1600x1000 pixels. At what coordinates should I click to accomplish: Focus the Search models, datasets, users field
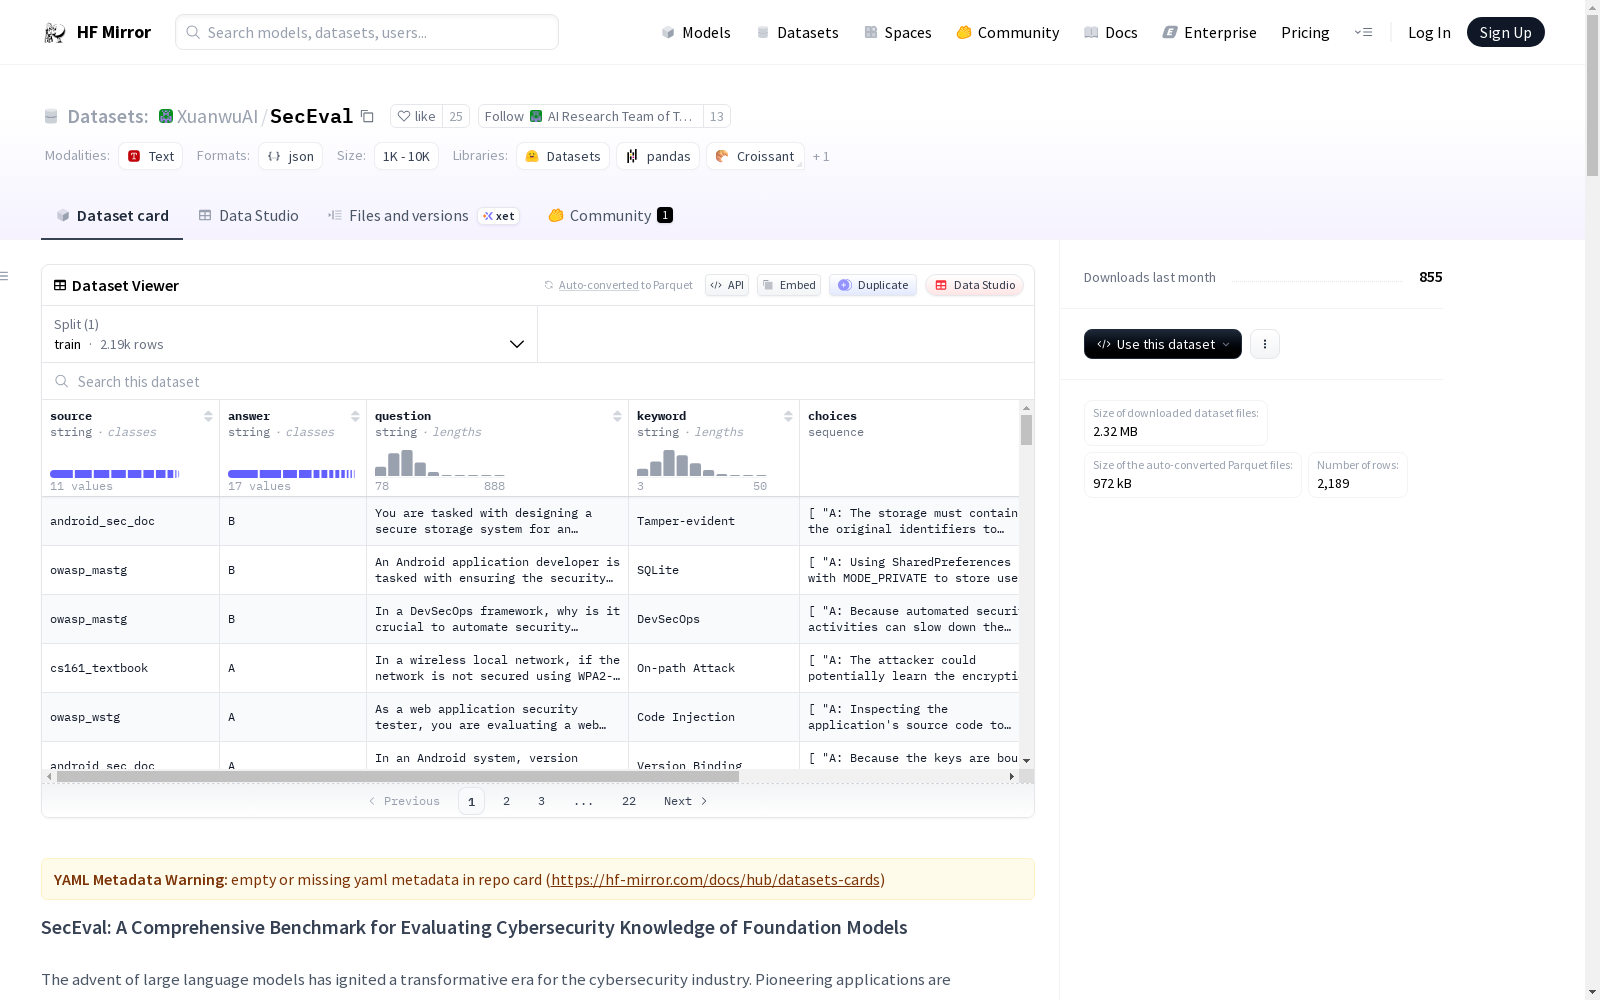367,32
